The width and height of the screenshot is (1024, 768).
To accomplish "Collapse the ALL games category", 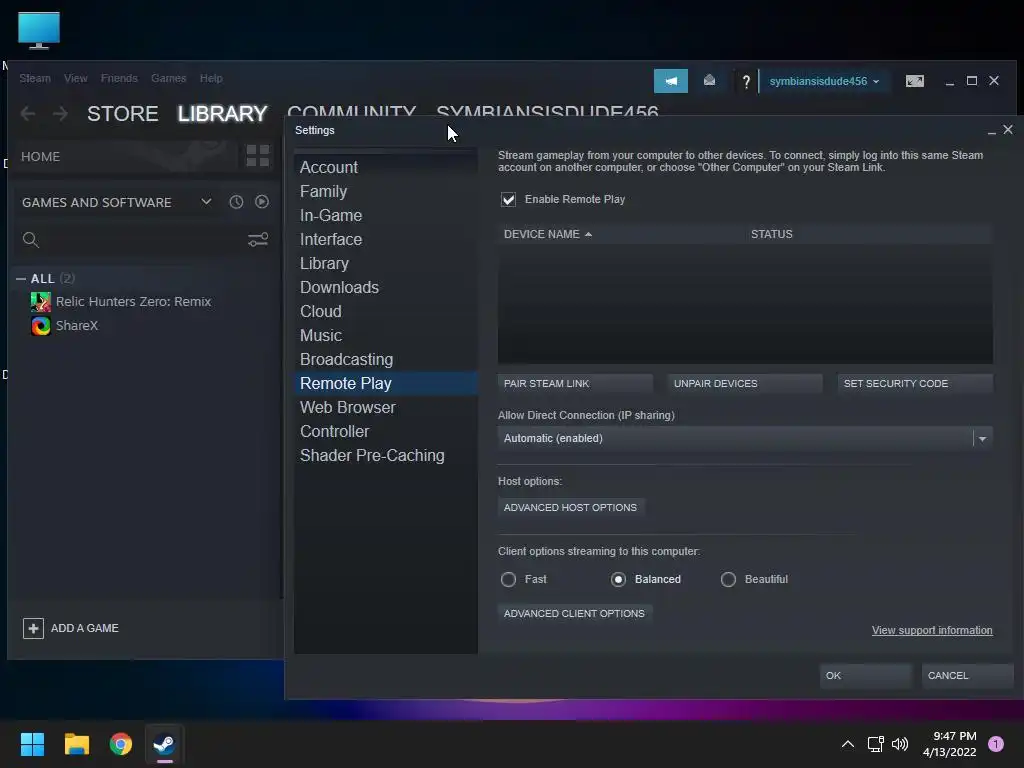I will click(x=21, y=279).
